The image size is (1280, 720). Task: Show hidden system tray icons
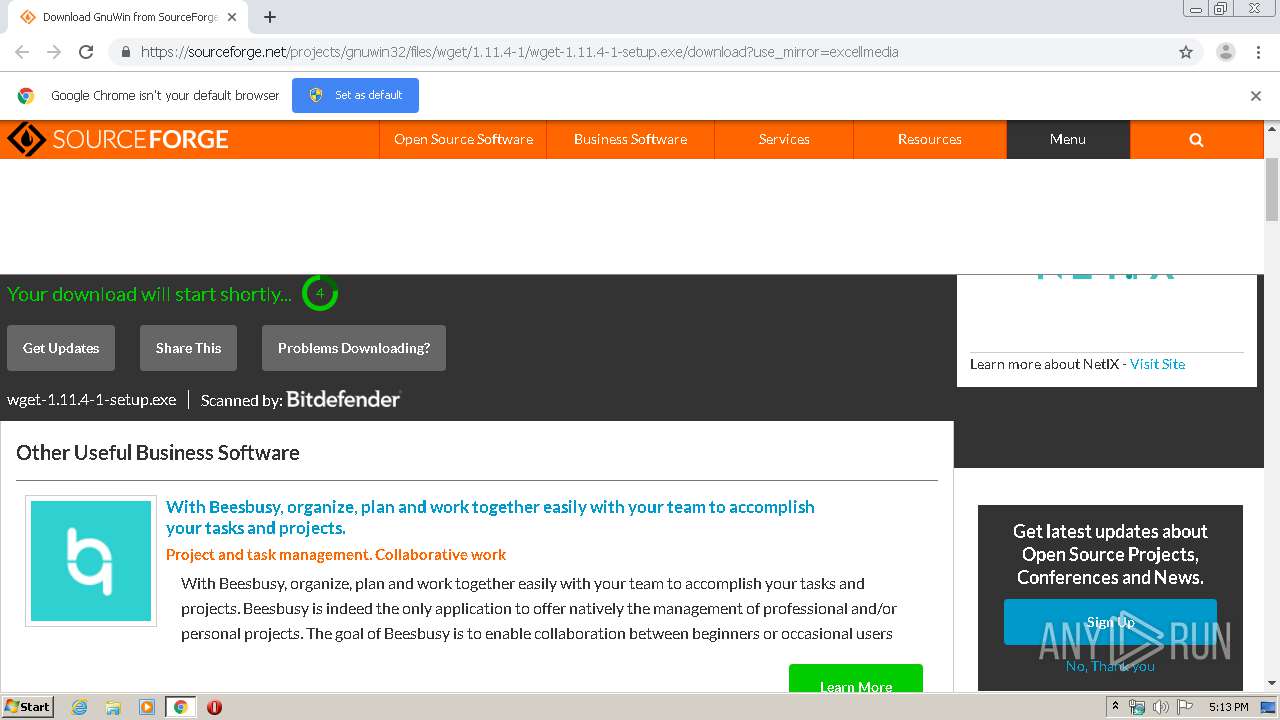coord(1116,706)
